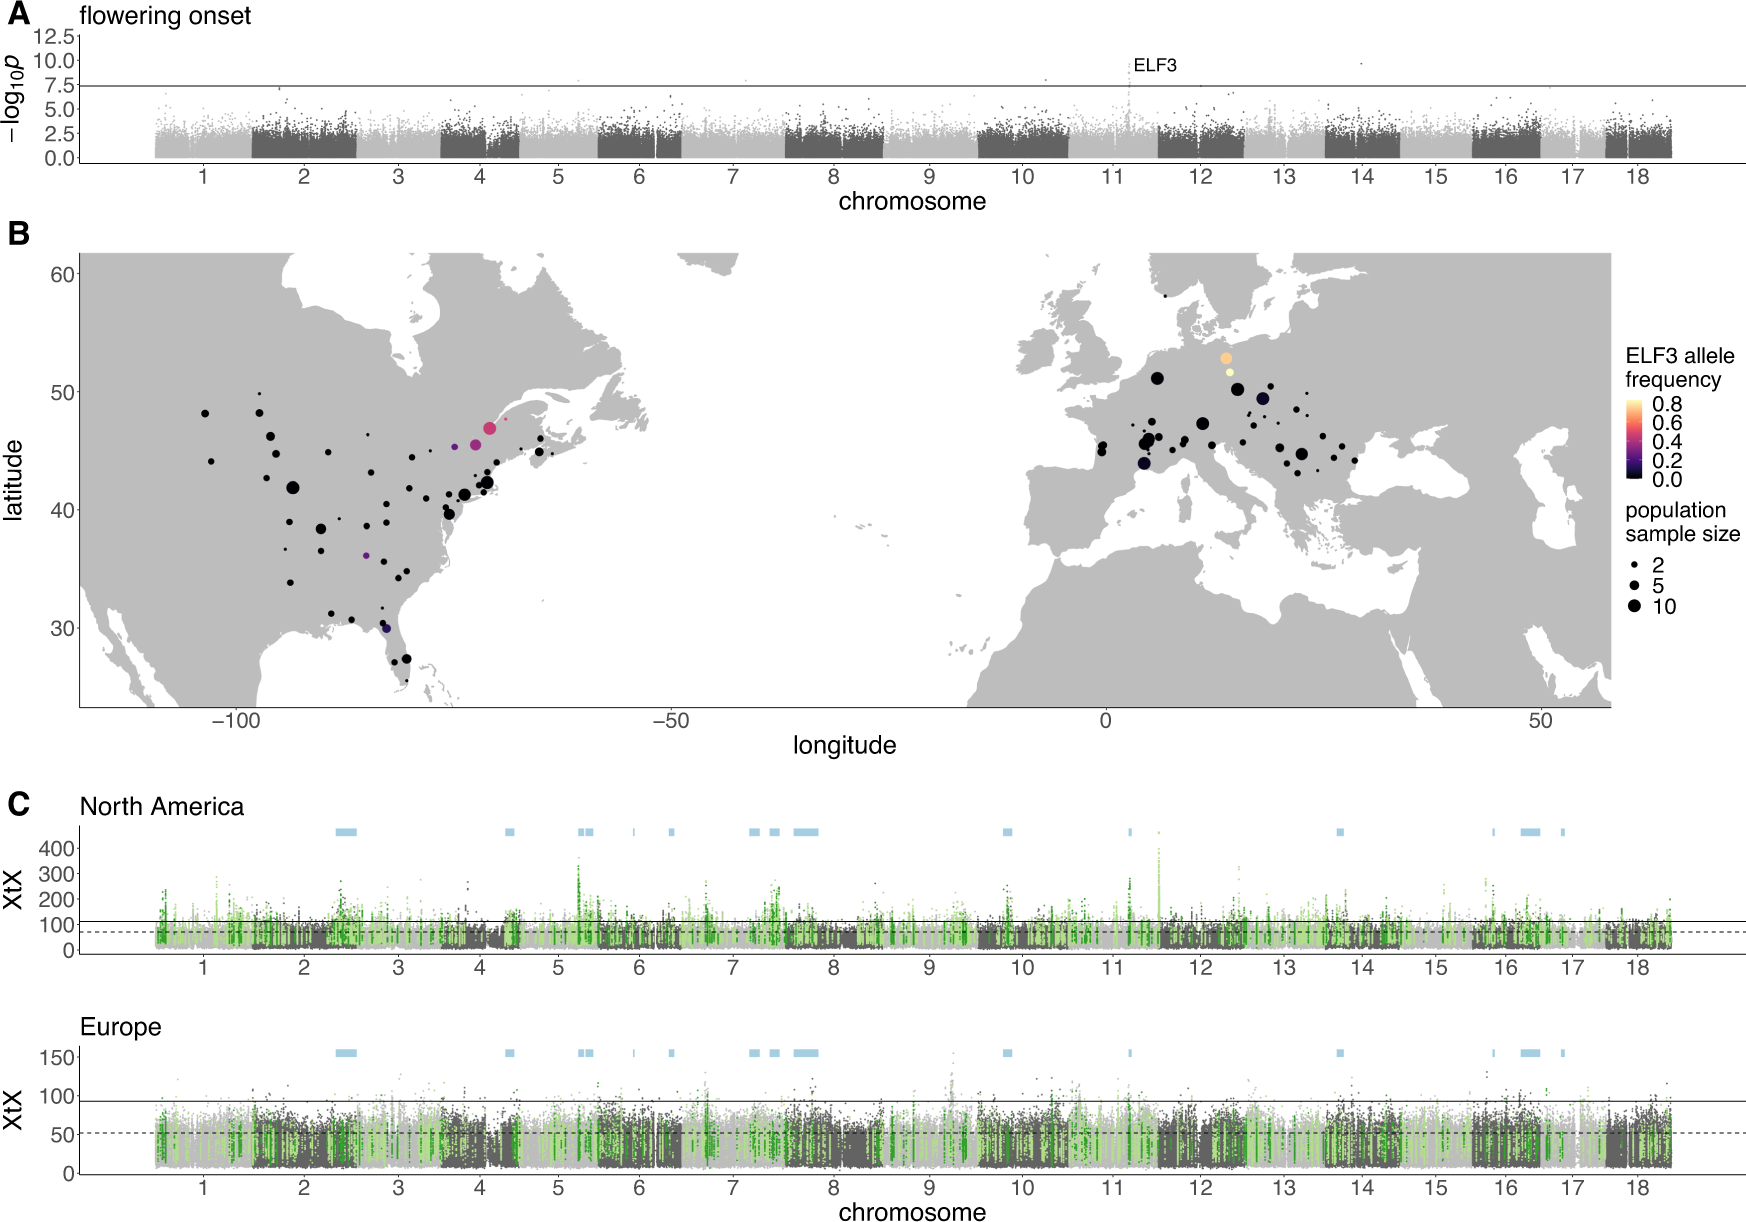This screenshot has height=1222, width=1746.
Task: Click the ELF3 gene label
Action: tap(1155, 65)
